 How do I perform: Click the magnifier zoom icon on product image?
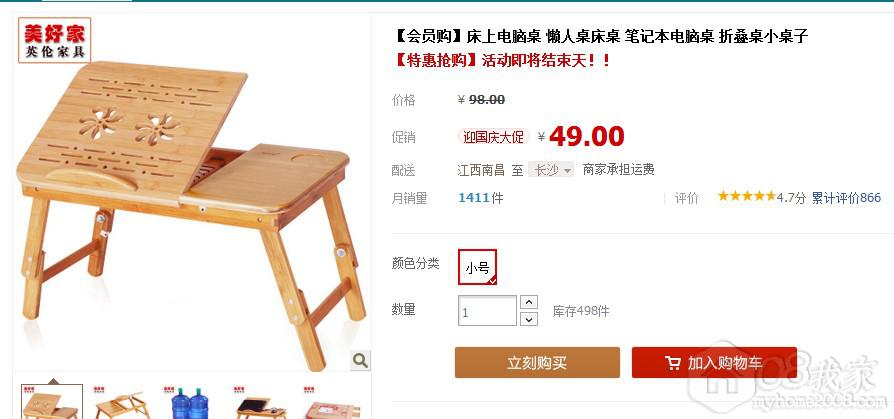click(360, 360)
